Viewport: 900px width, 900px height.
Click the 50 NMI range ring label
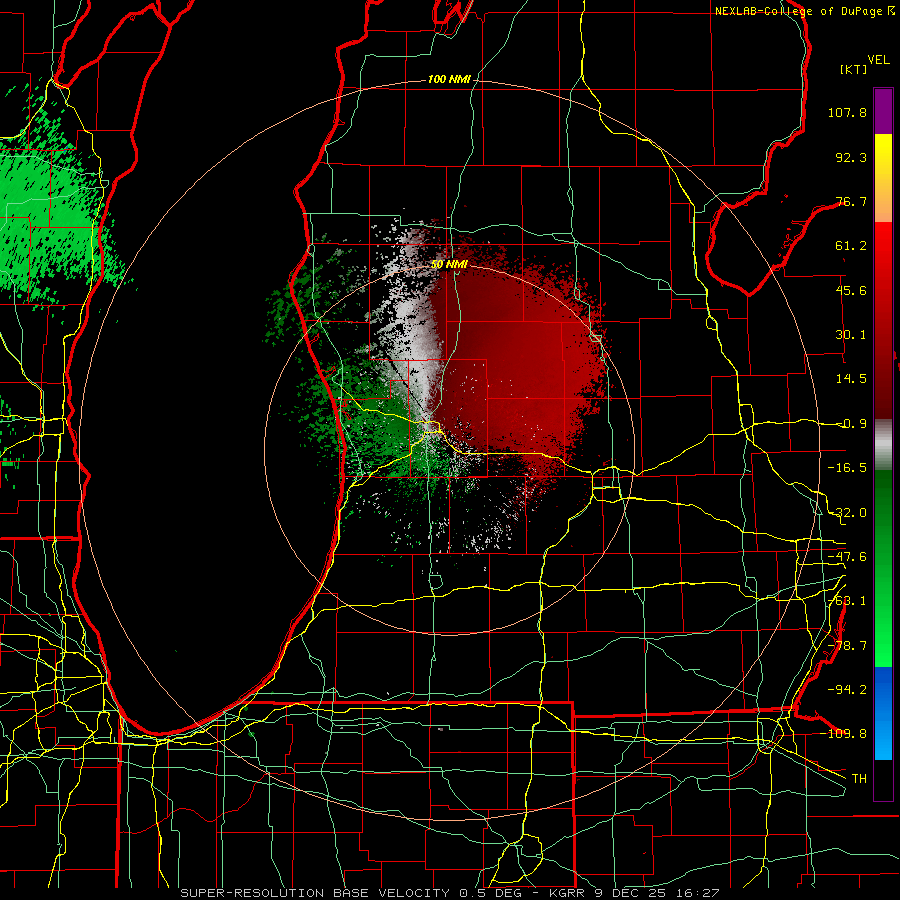449,265
